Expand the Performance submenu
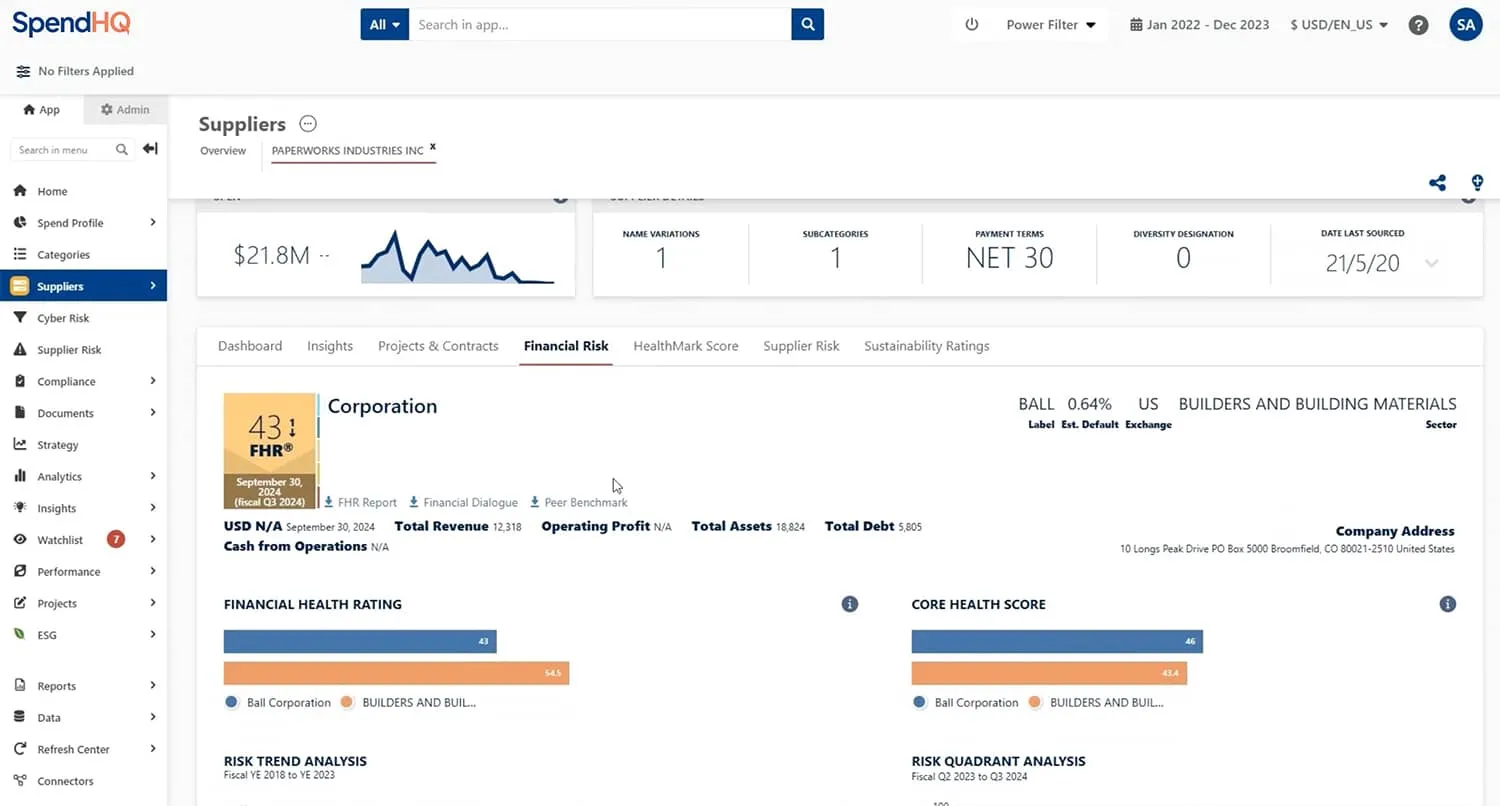This screenshot has height=806, width=1500. [153, 572]
